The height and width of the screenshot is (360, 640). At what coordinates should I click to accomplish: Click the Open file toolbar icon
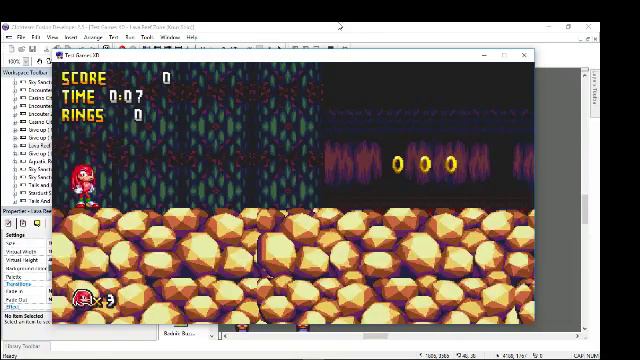[x=22, y=49]
